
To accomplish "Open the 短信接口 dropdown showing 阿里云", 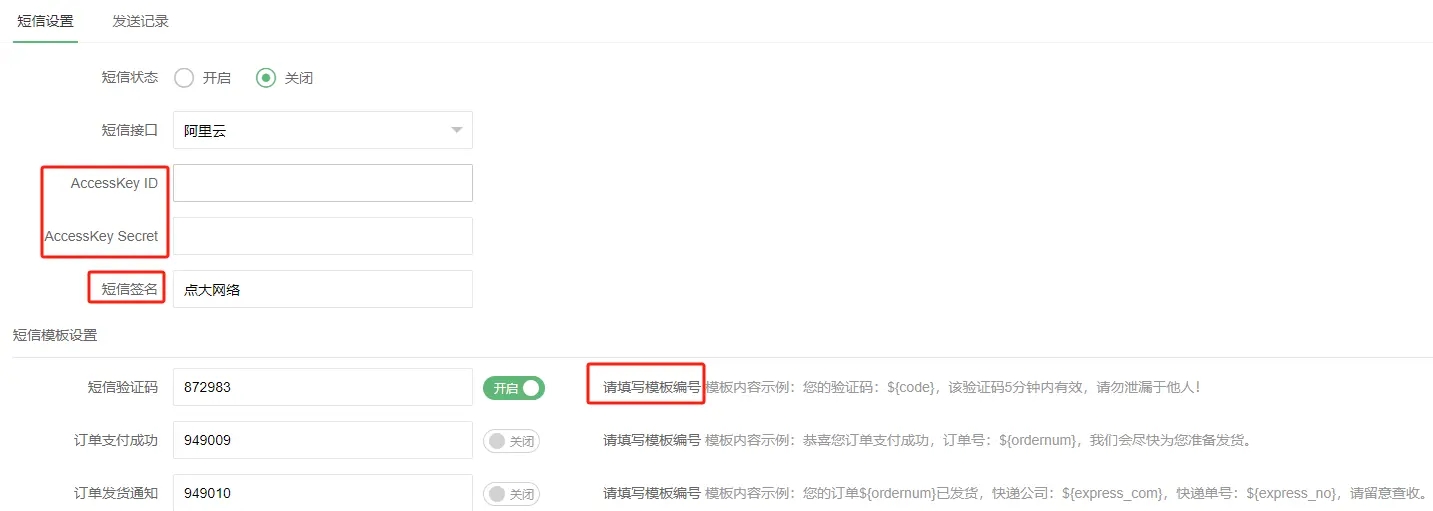I will tap(323, 130).
